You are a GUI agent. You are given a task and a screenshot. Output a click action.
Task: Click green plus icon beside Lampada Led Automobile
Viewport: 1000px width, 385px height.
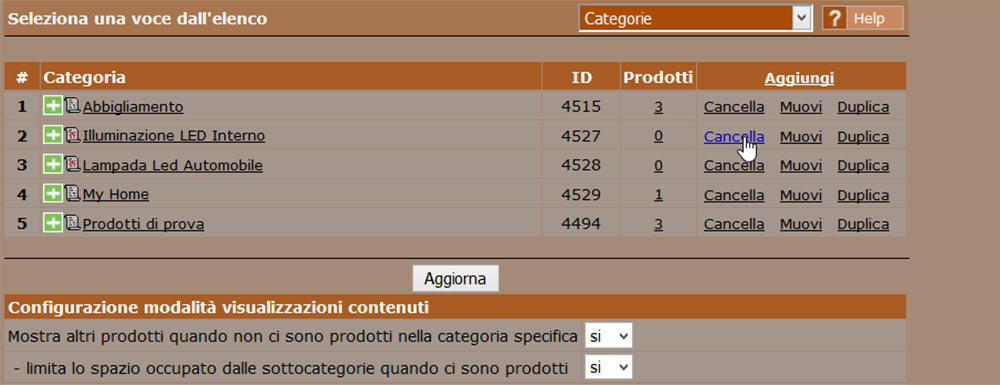(53, 164)
